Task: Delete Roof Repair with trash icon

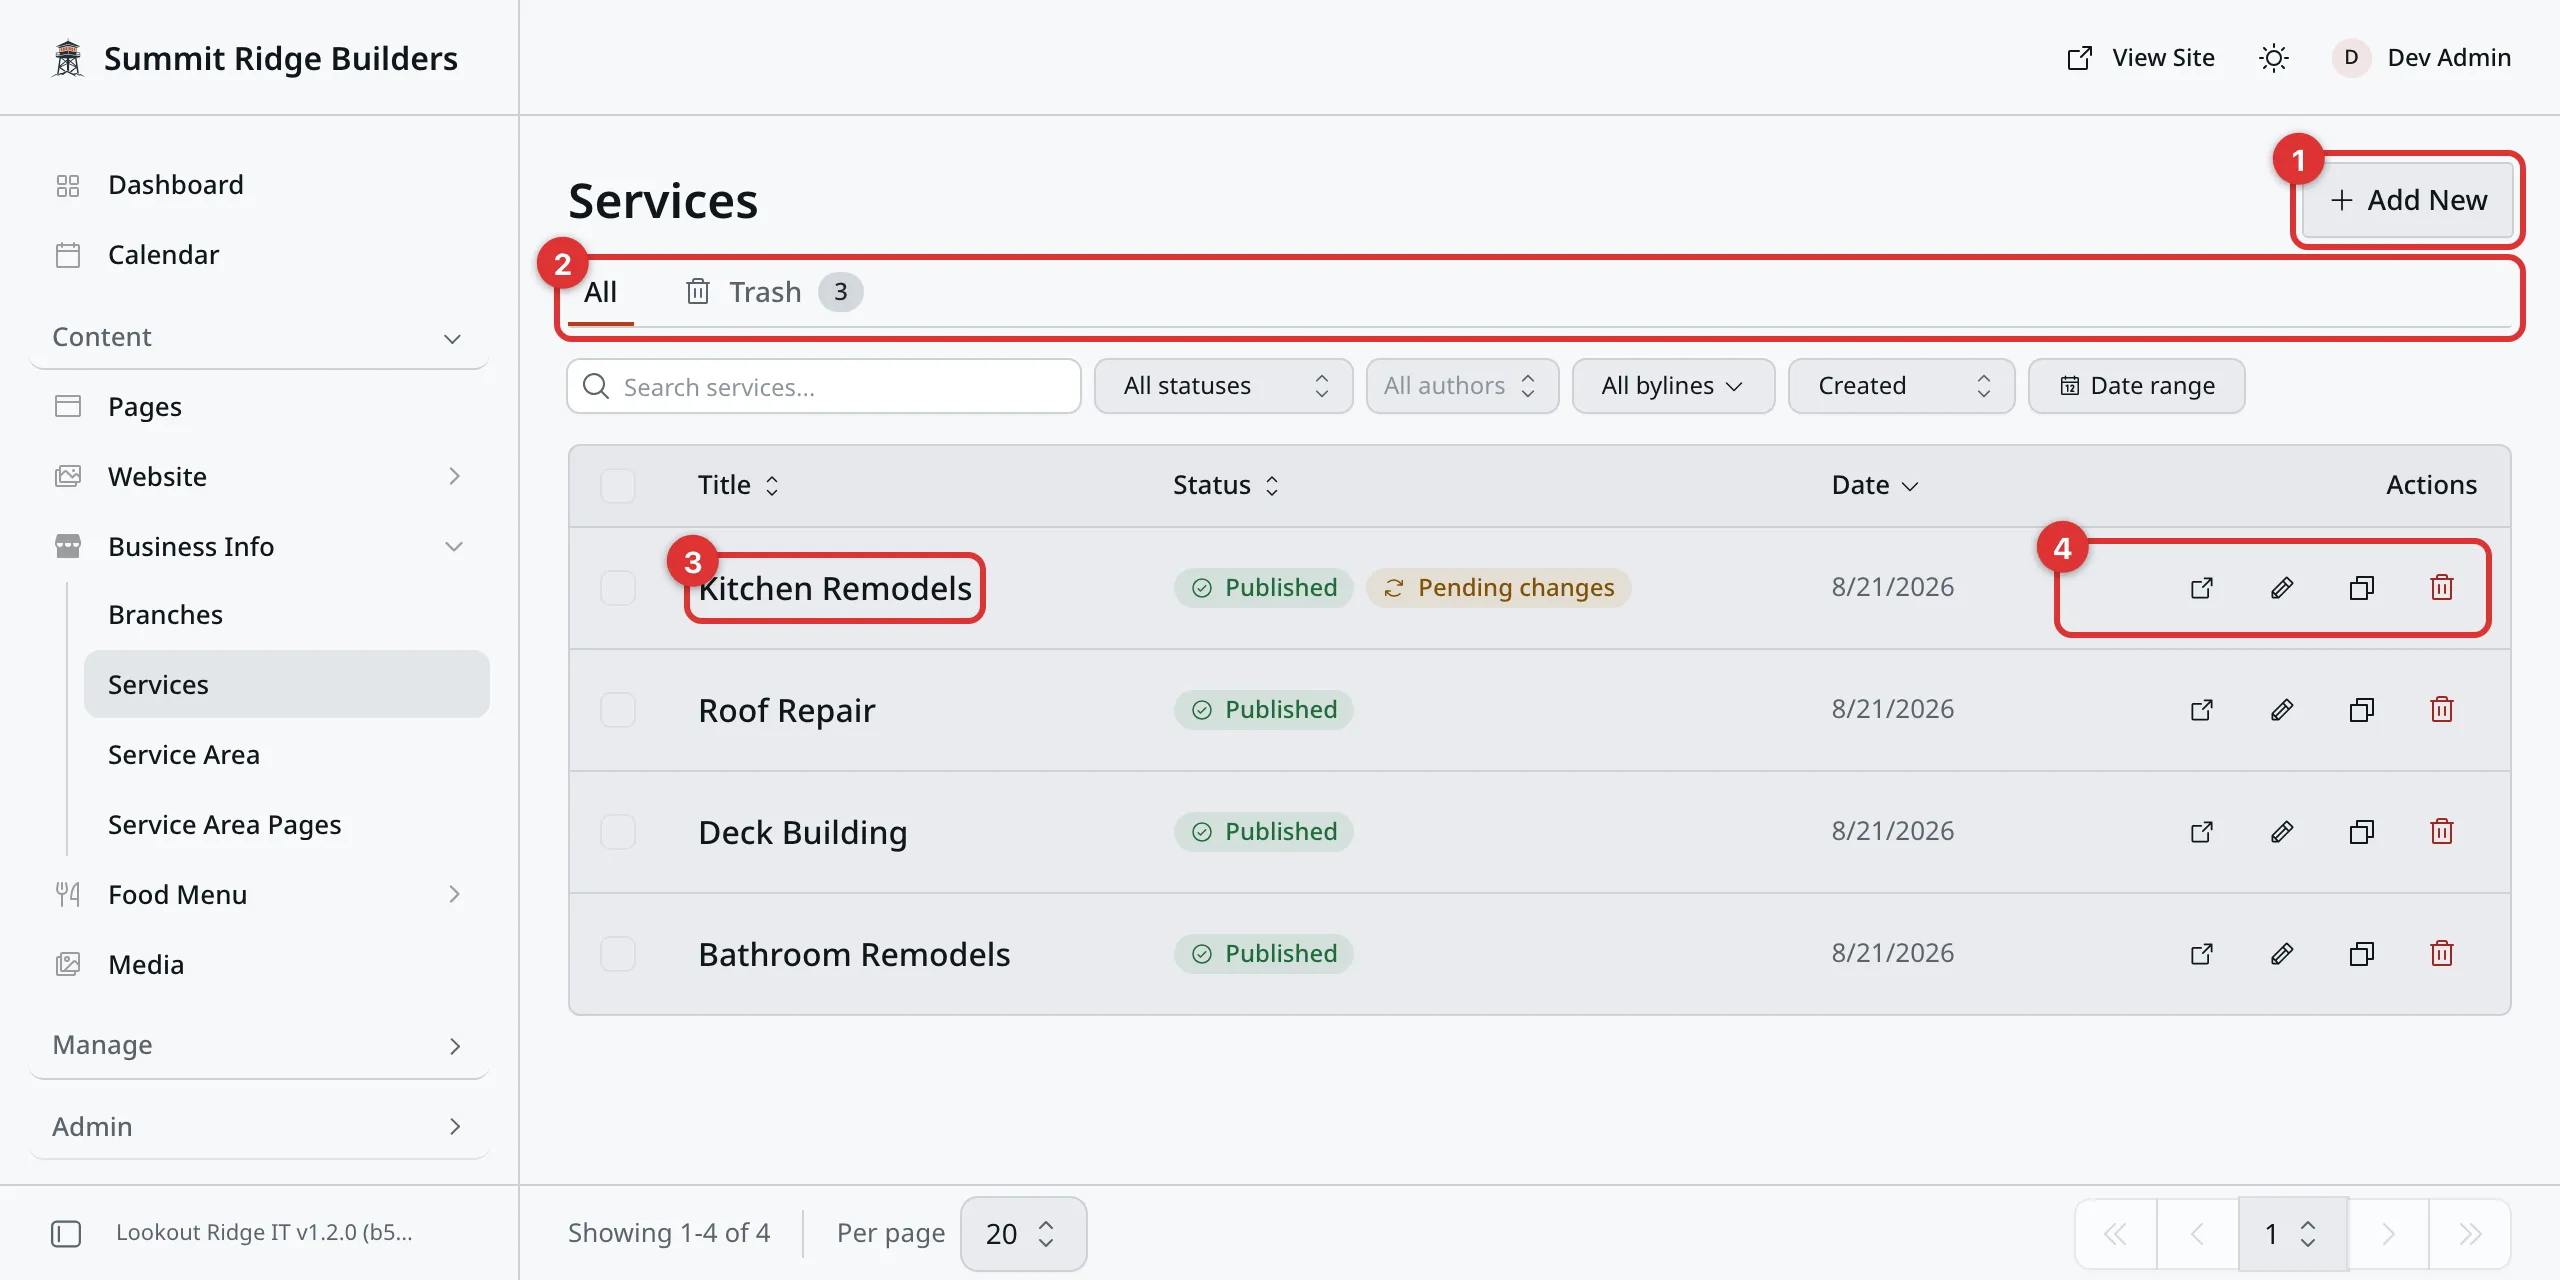Action: 2442,710
